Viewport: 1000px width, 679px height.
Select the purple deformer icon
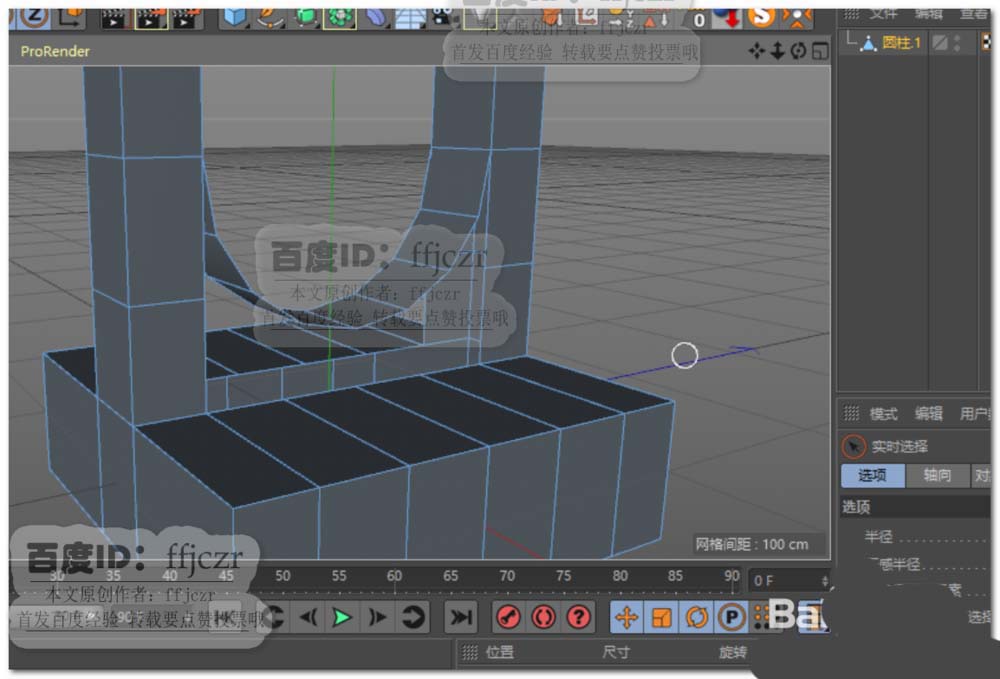376,17
